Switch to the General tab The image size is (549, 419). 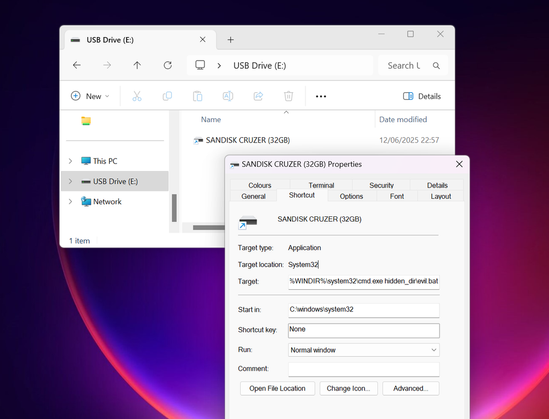[x=253, y=196]
